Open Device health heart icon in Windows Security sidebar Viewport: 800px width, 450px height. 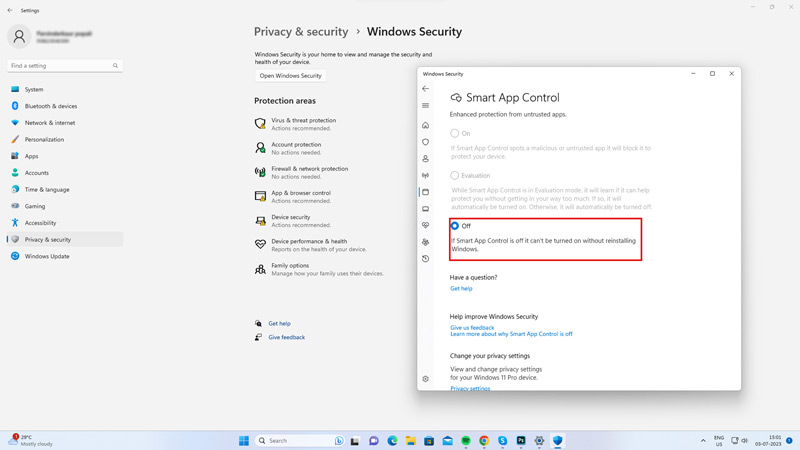coord(426,225)
